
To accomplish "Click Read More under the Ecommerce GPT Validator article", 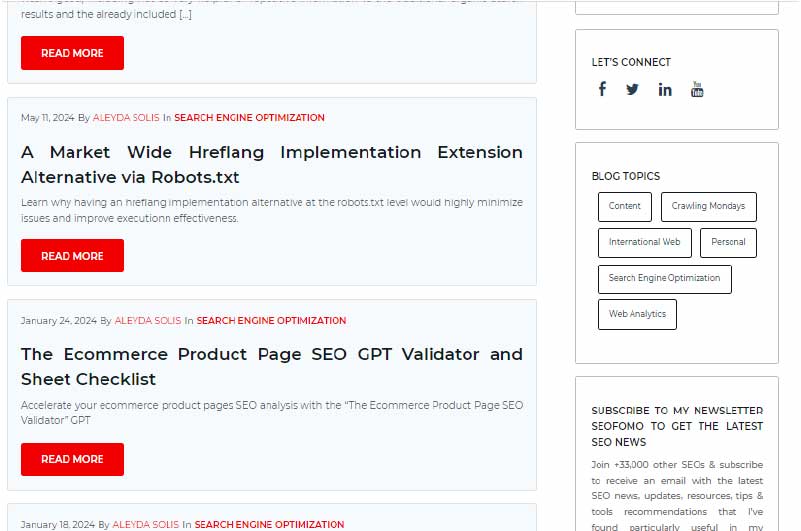I will [73, 459].
